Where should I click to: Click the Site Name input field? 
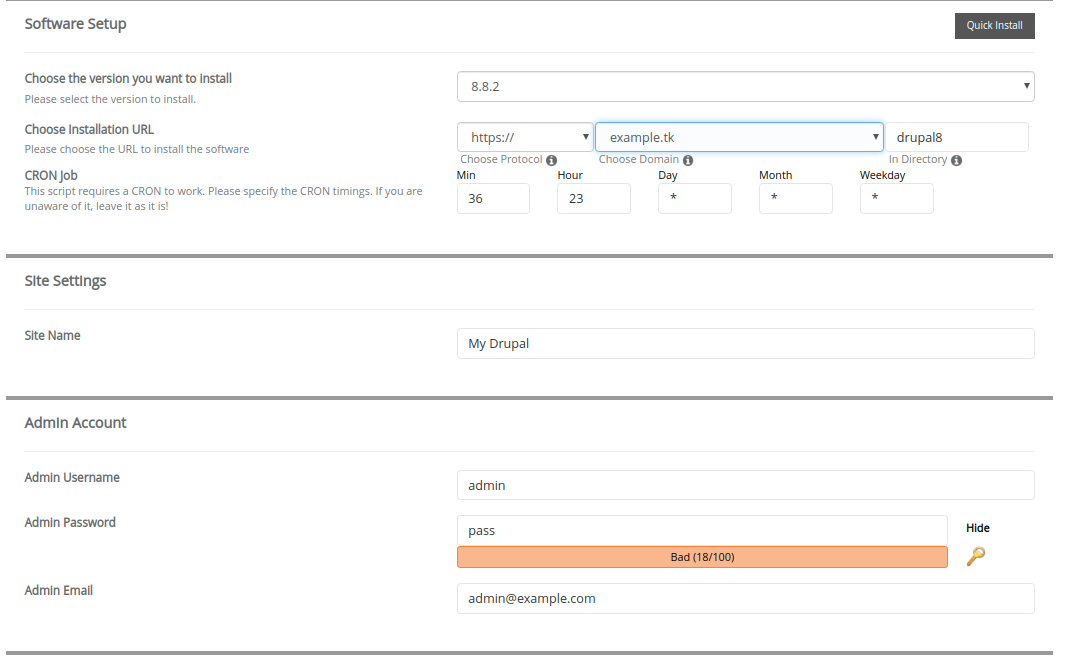tap(745, 343)
